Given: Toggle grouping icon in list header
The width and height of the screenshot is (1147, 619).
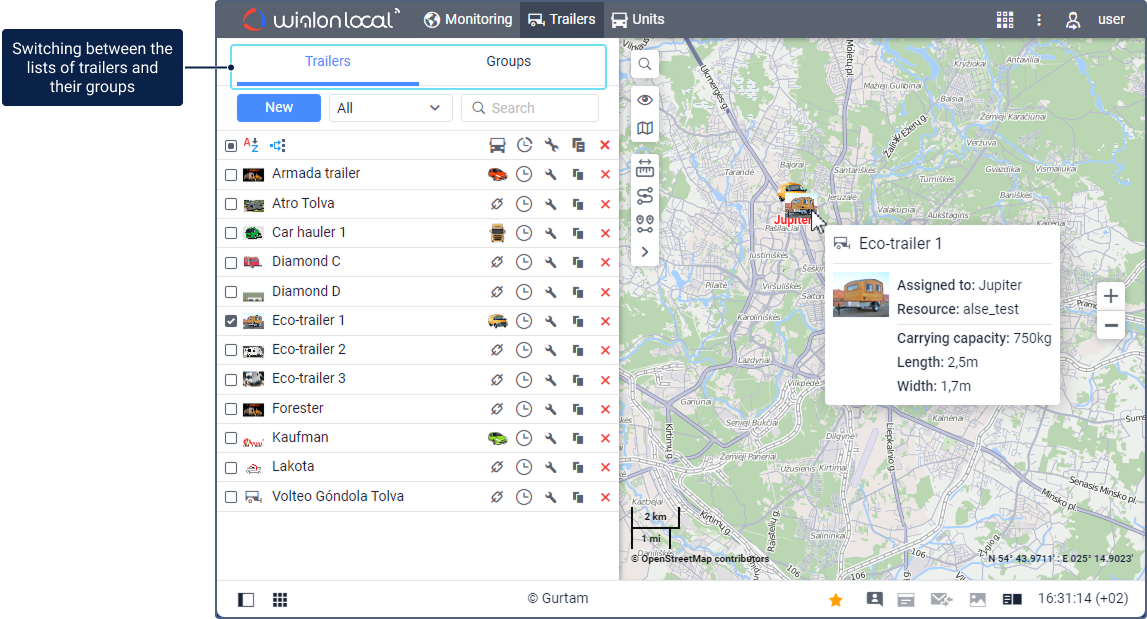Looking at the screenshot, I should point(277,145).
